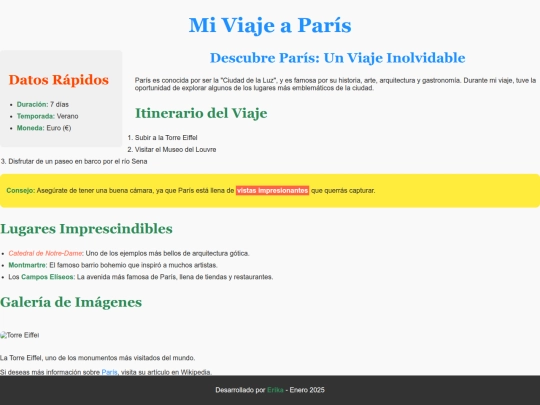
Task: Click the 'Itinerario del Viaje' heading
Action: tap(201, 113)
